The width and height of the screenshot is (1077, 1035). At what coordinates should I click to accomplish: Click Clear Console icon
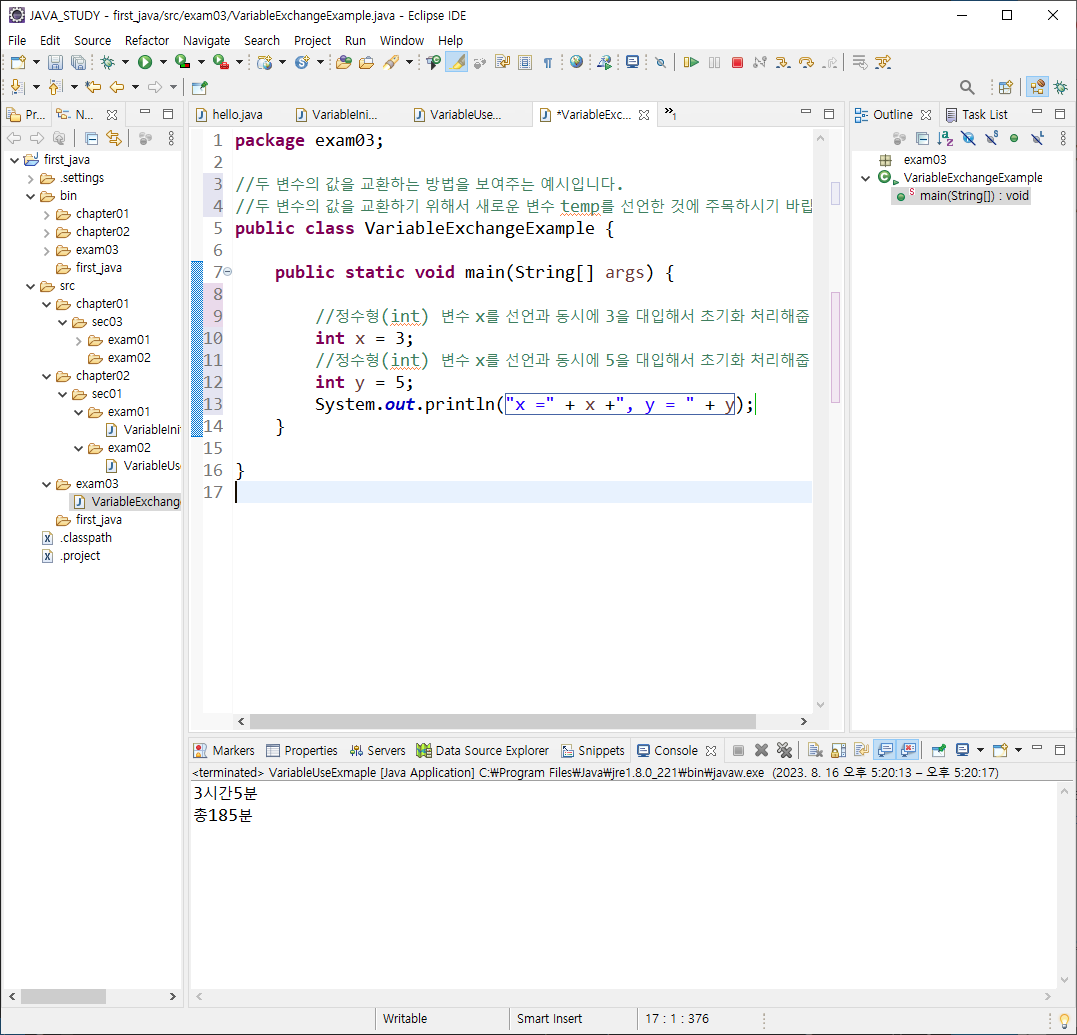point(815,750)
